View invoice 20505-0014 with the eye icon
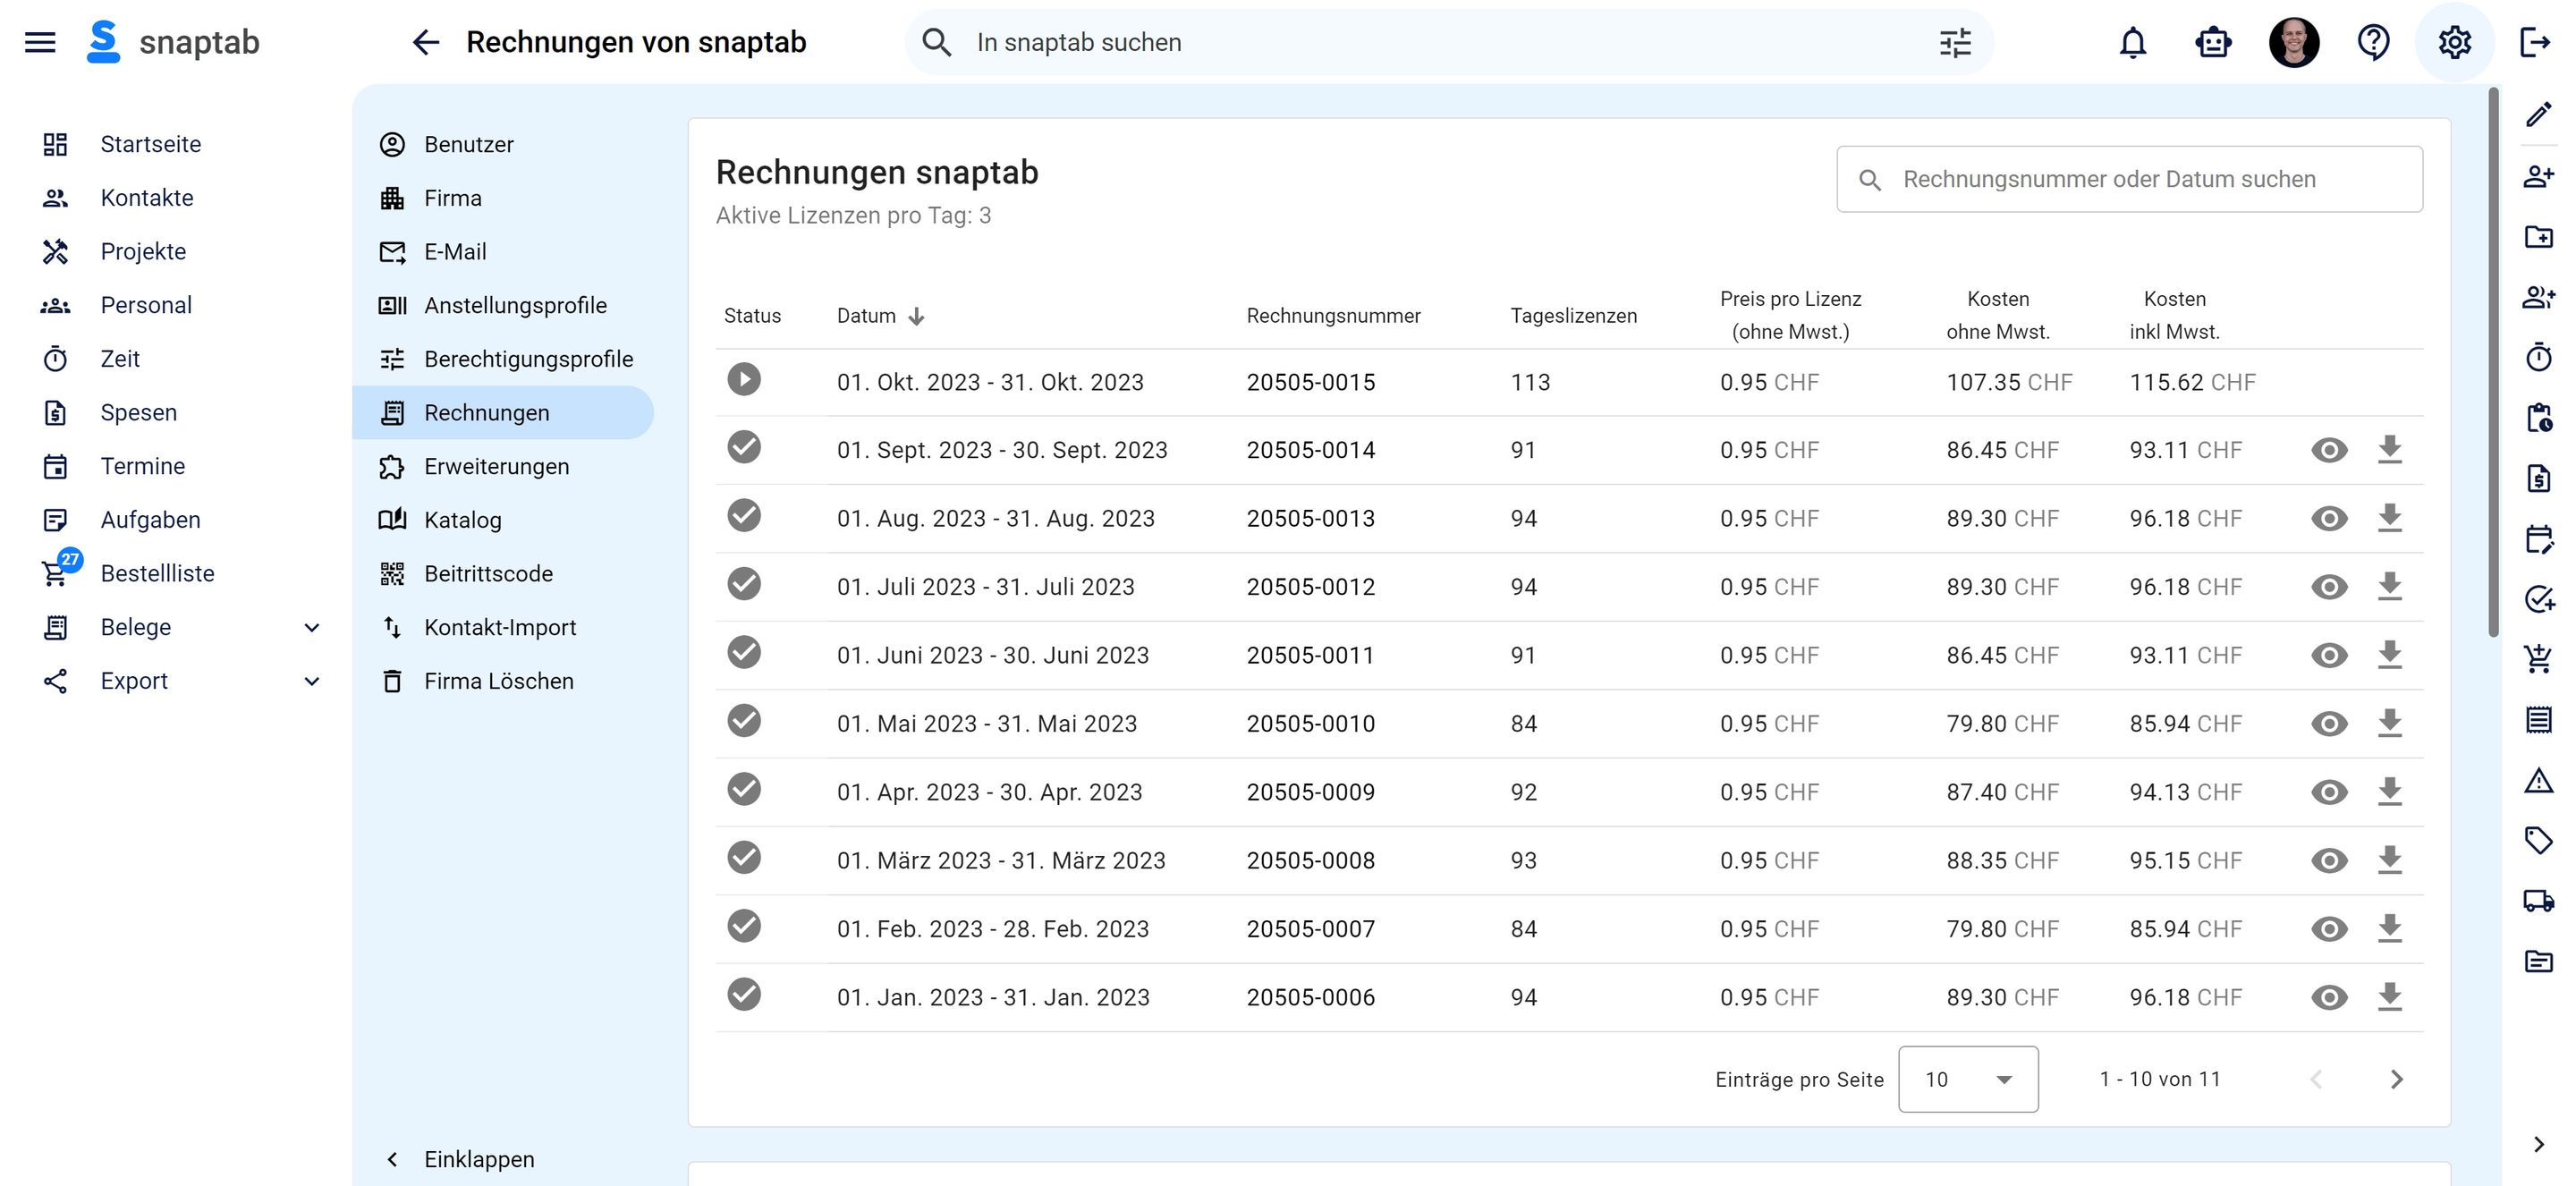This screenshot has height=1186, width=2576. pyautogui.click(x=2329, y=450)
